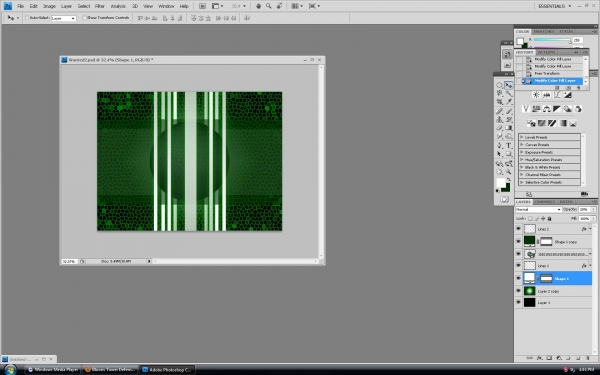Click the Hand tool in application bar
Screen dimensions: 600x375
point(258,6)
